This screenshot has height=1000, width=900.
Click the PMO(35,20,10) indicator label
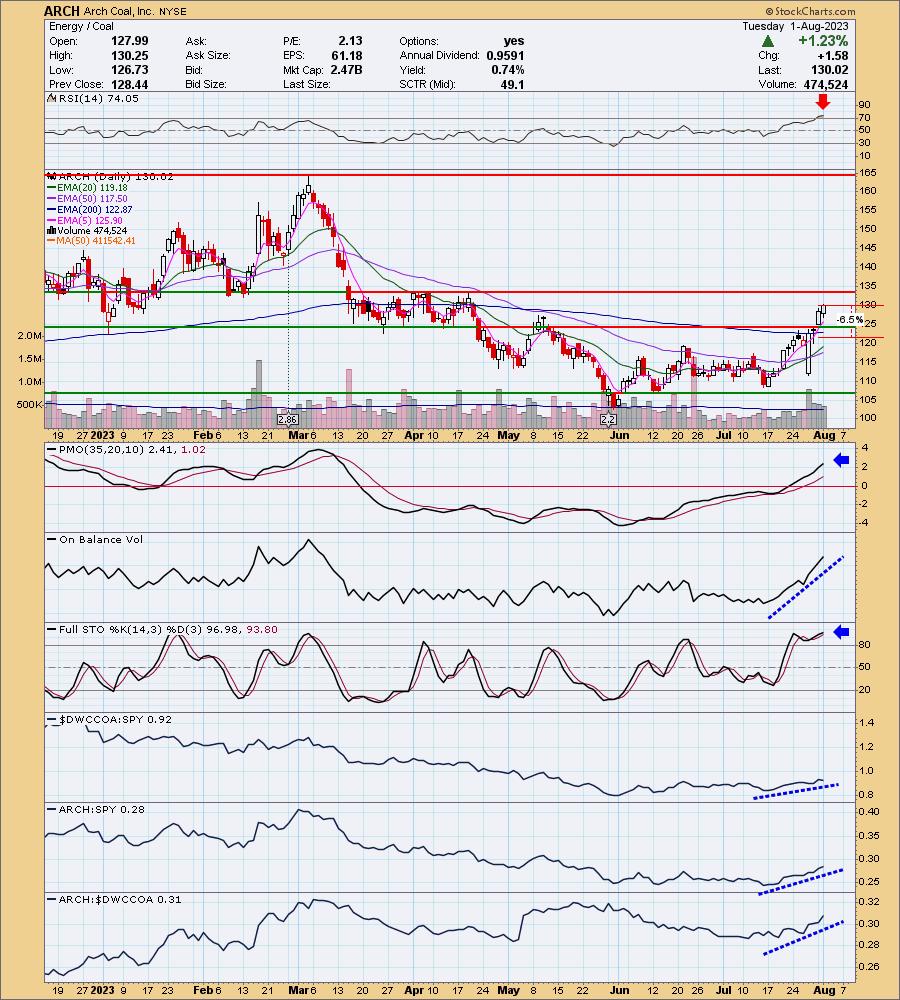(x=126, y=449)
